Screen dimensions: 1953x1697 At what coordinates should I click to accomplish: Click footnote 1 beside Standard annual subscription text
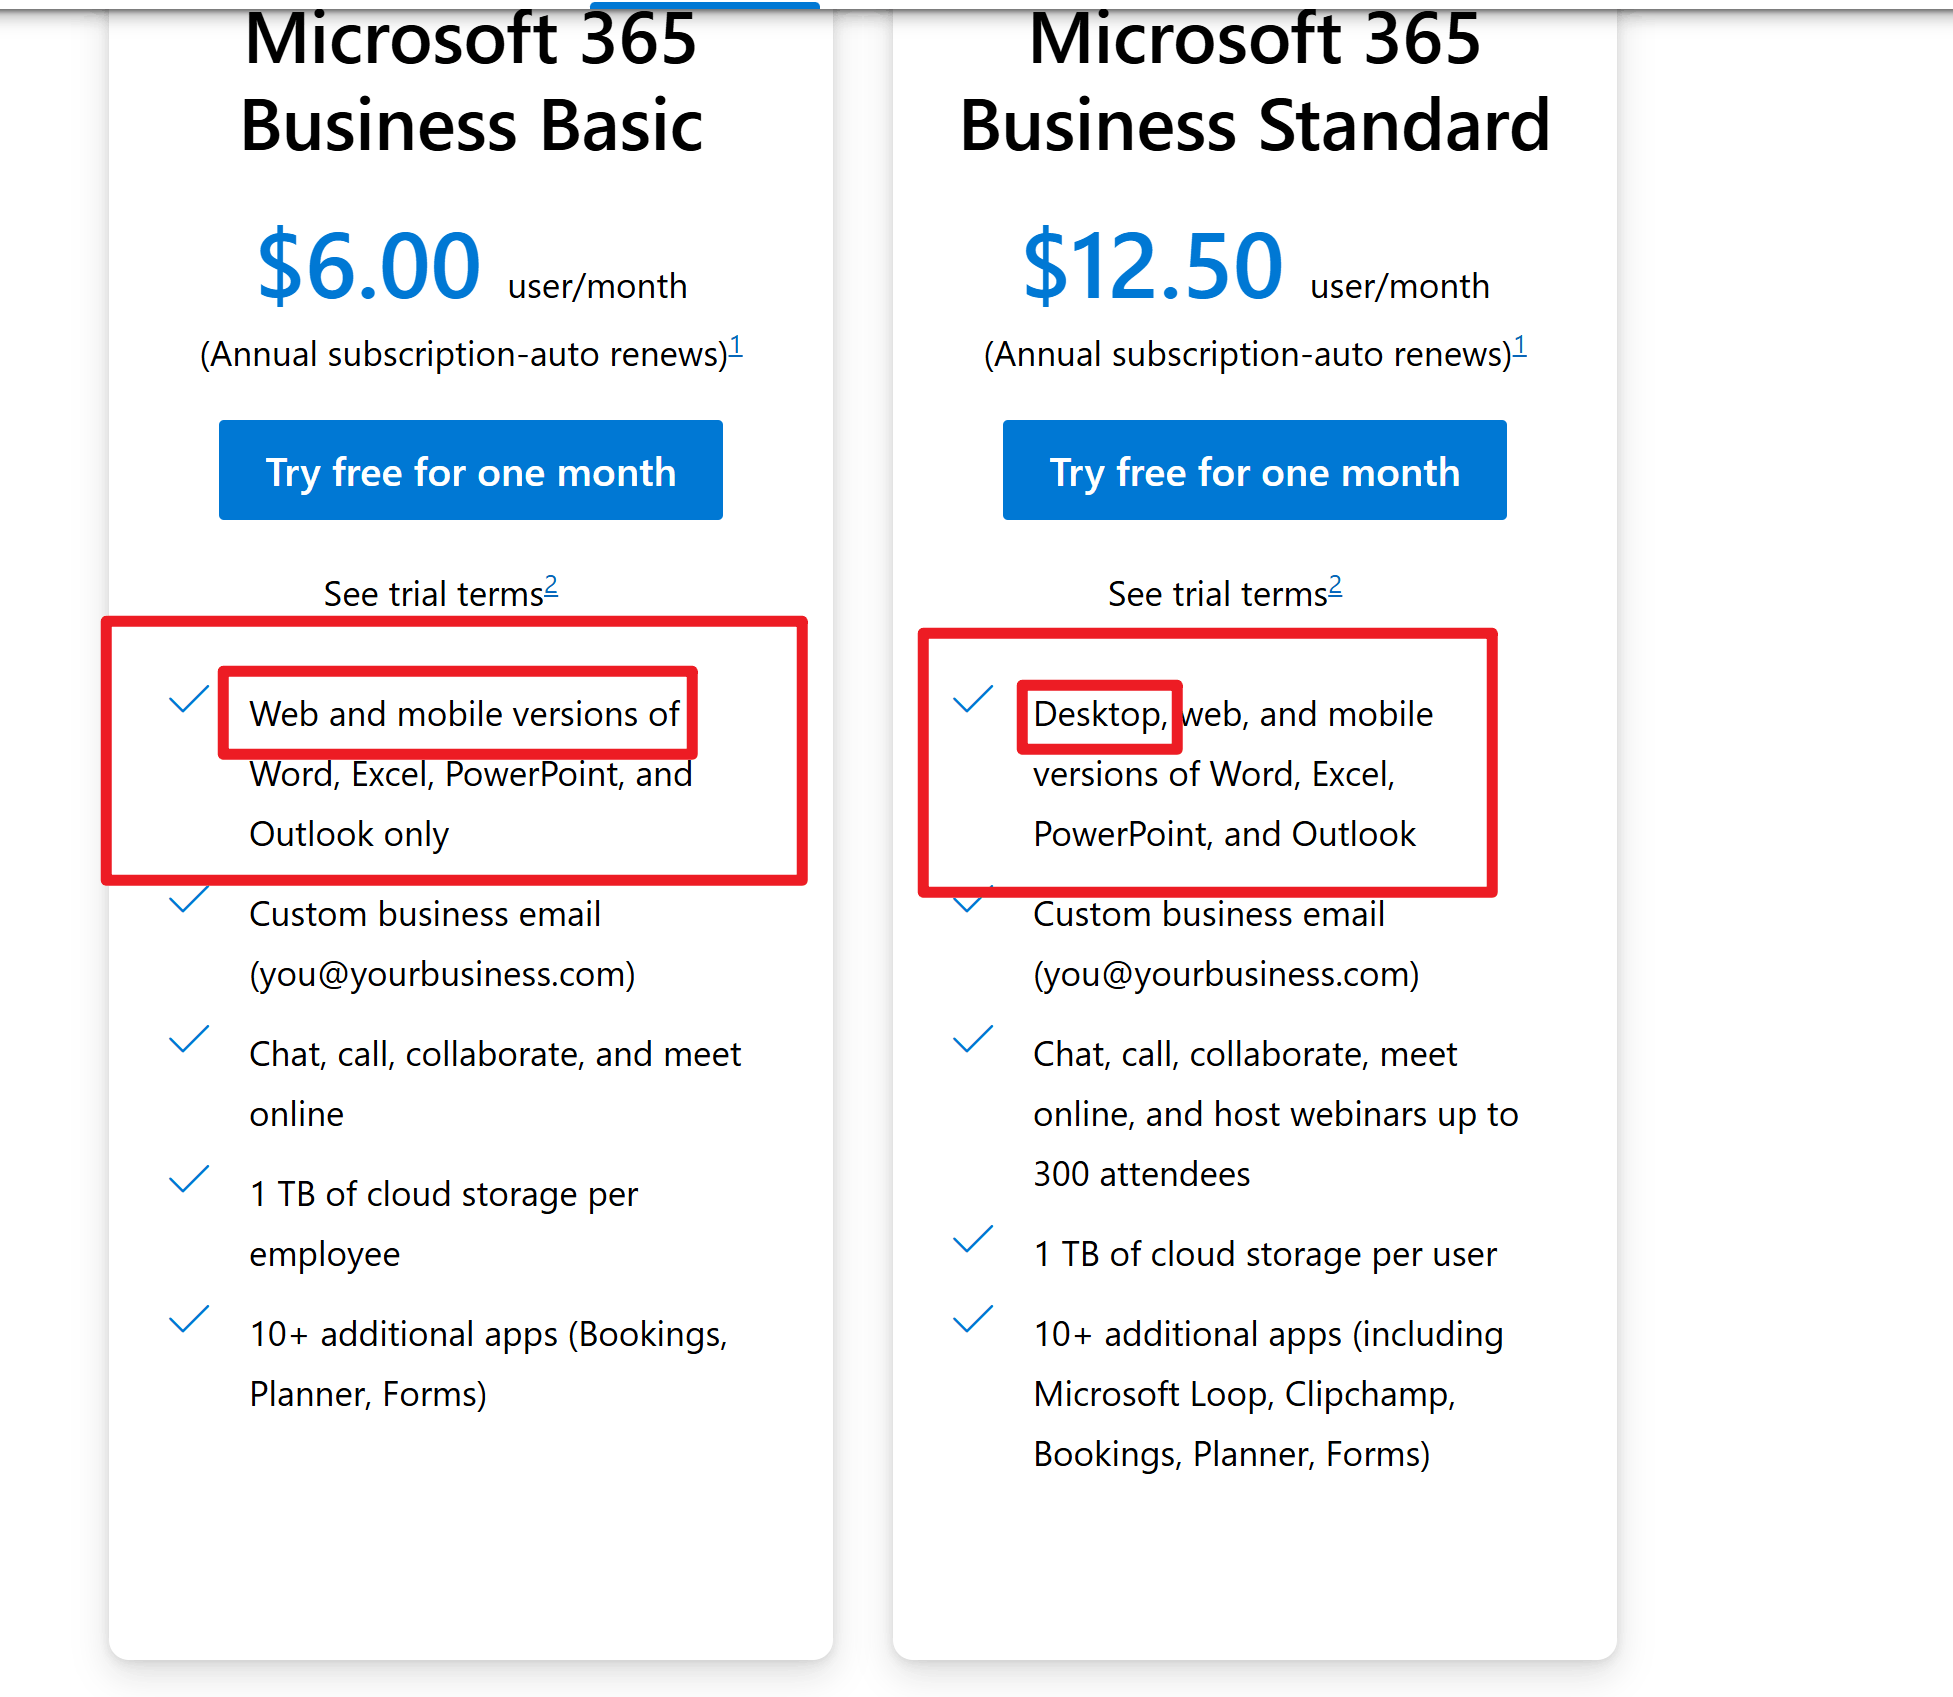tap(1522, 345)
